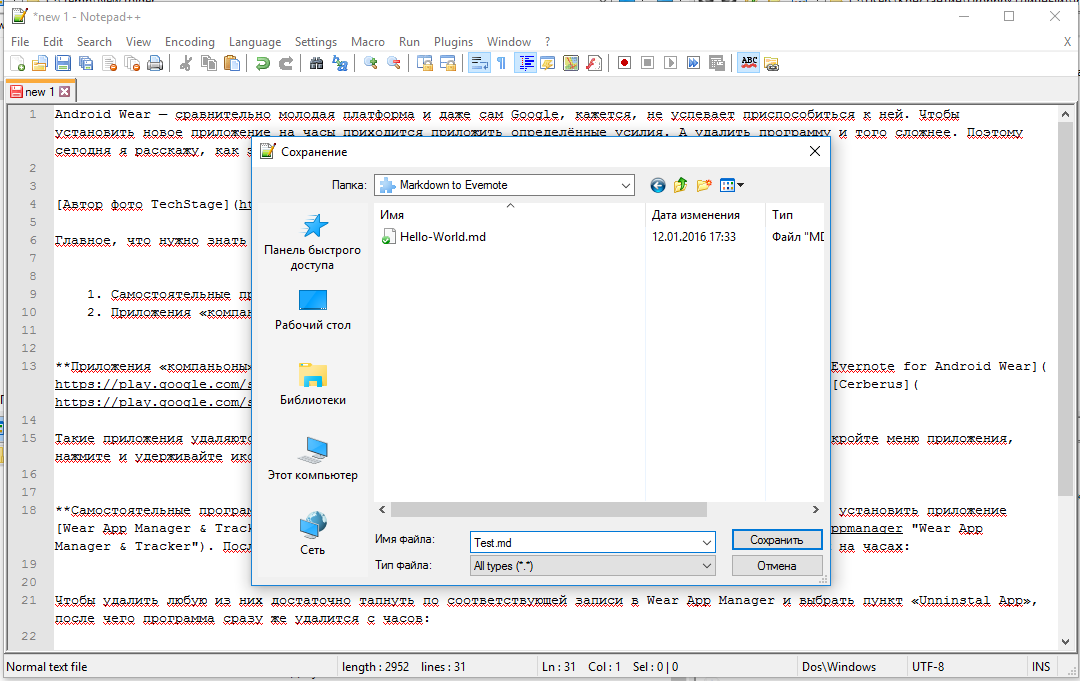
Task: Open the File menu
Action: [x=20, y=42]
